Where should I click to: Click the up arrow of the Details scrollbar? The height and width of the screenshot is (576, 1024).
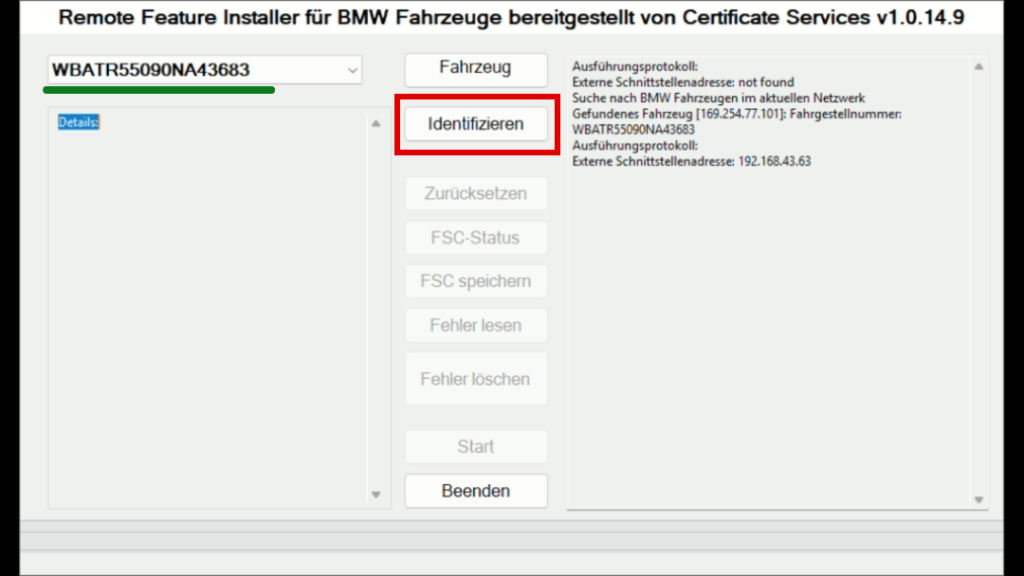pos(376,125)
